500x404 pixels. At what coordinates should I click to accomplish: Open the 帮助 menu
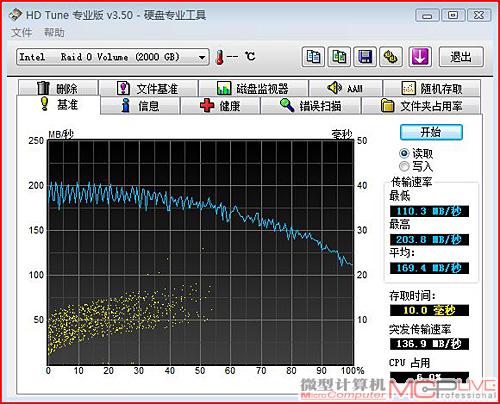click(54, 33)
